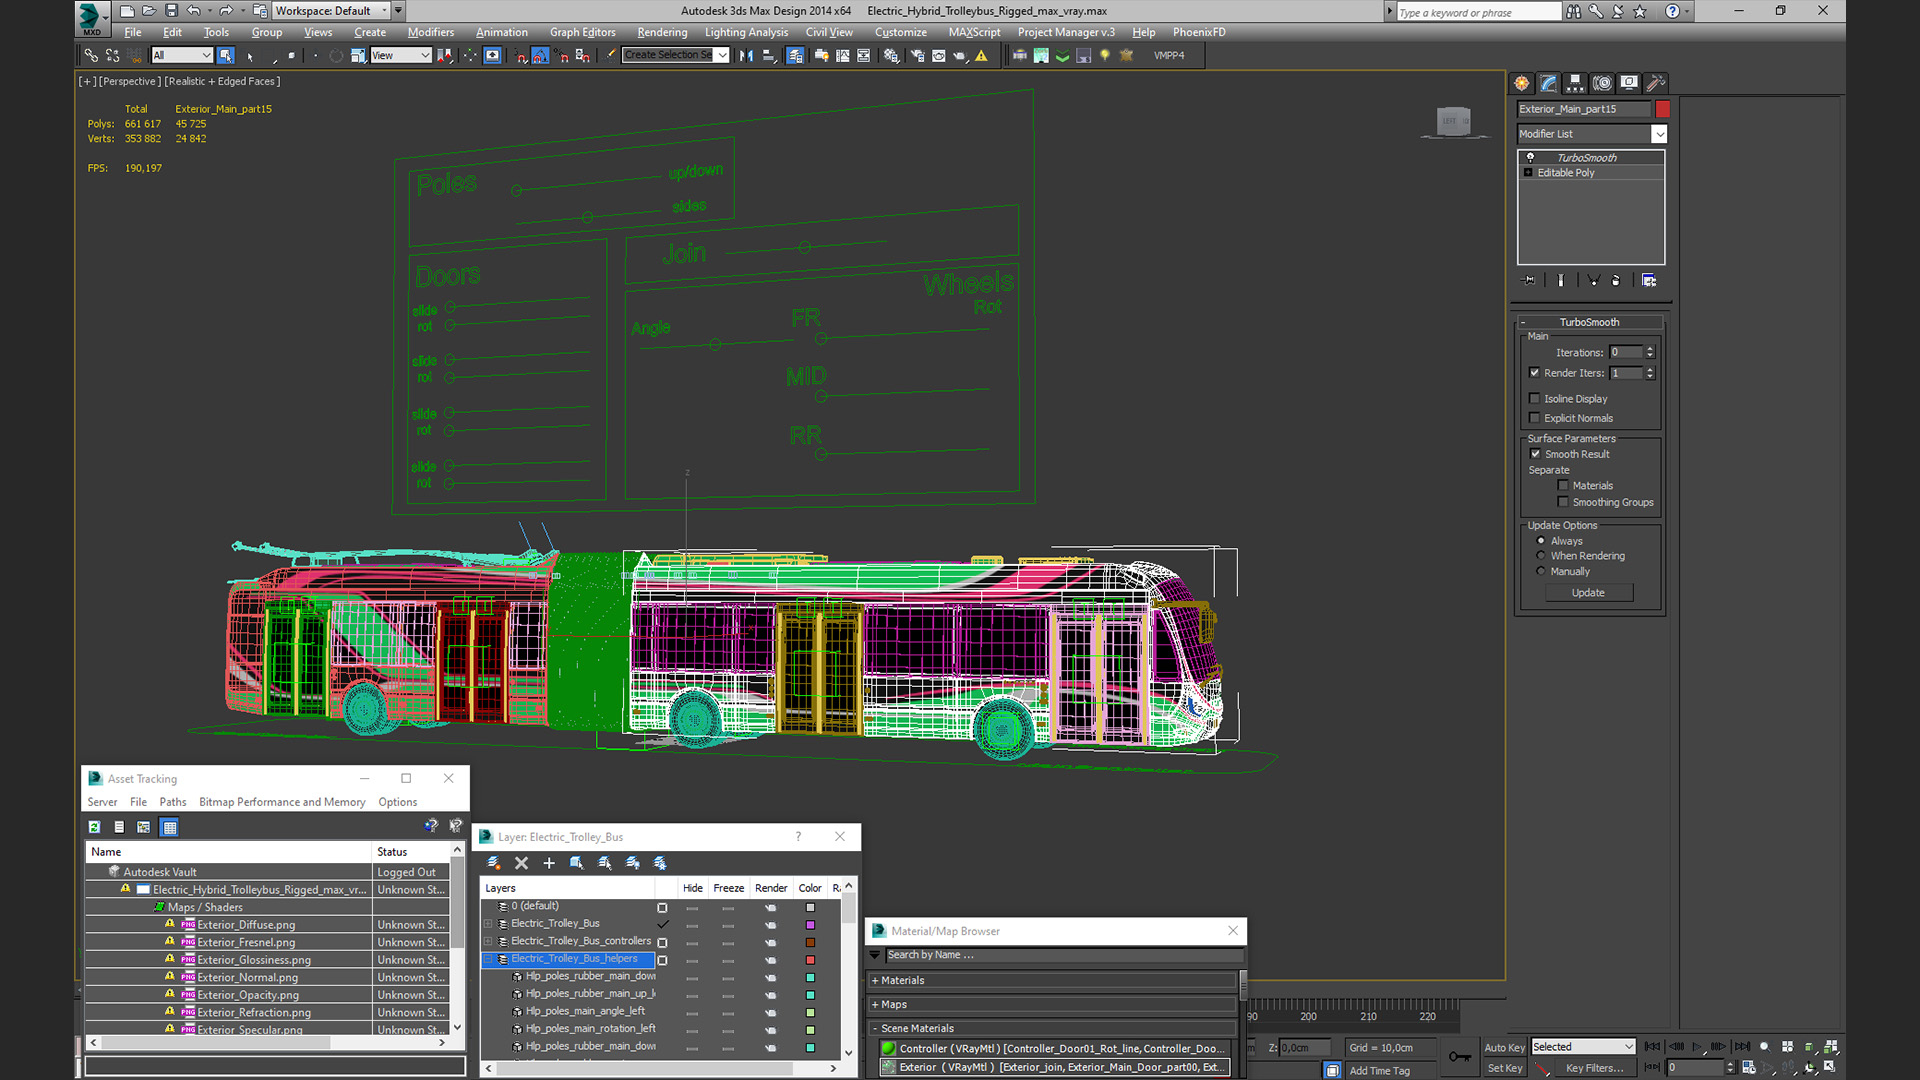Open the Modifier List dropdown
This screenshot has width=1920, height=1080.
click(1659, 134)
